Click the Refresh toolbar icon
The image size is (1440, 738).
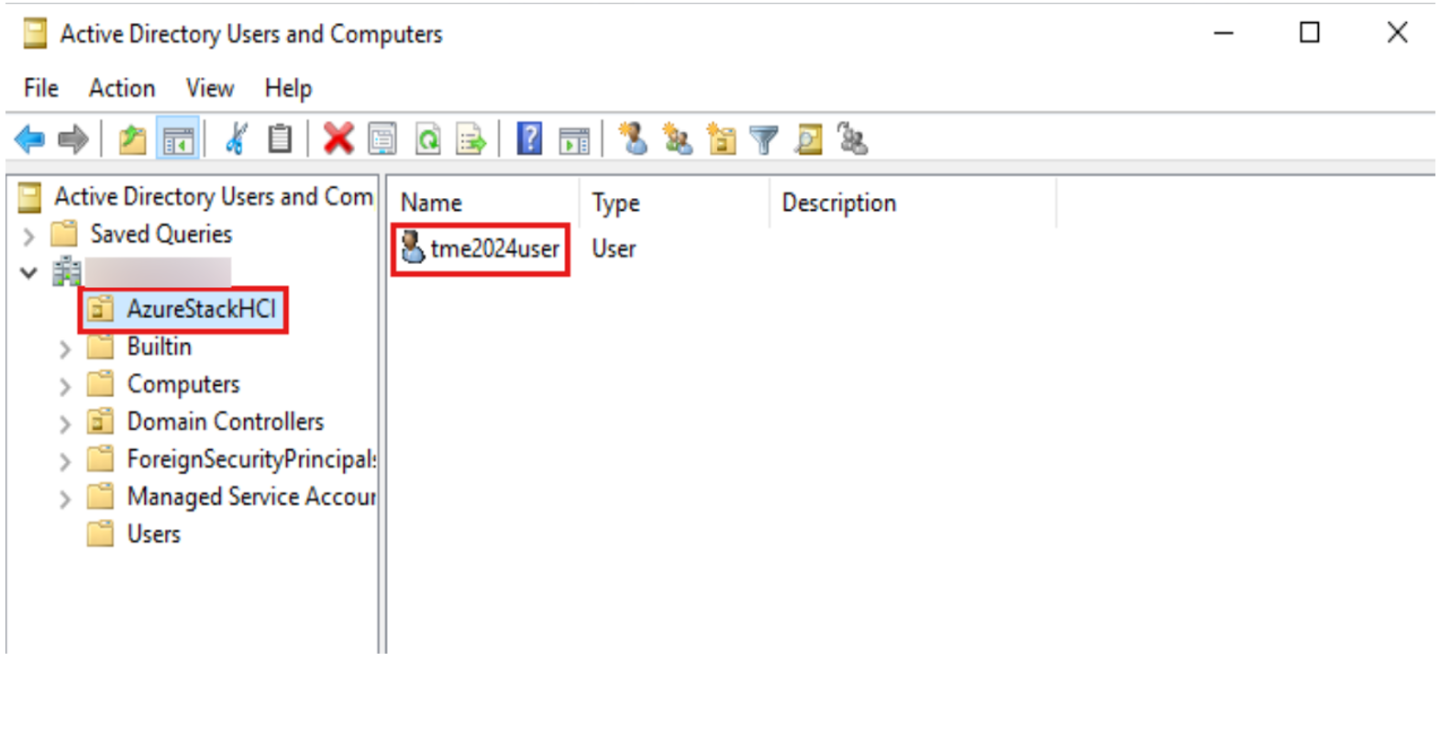coord(428,140)
